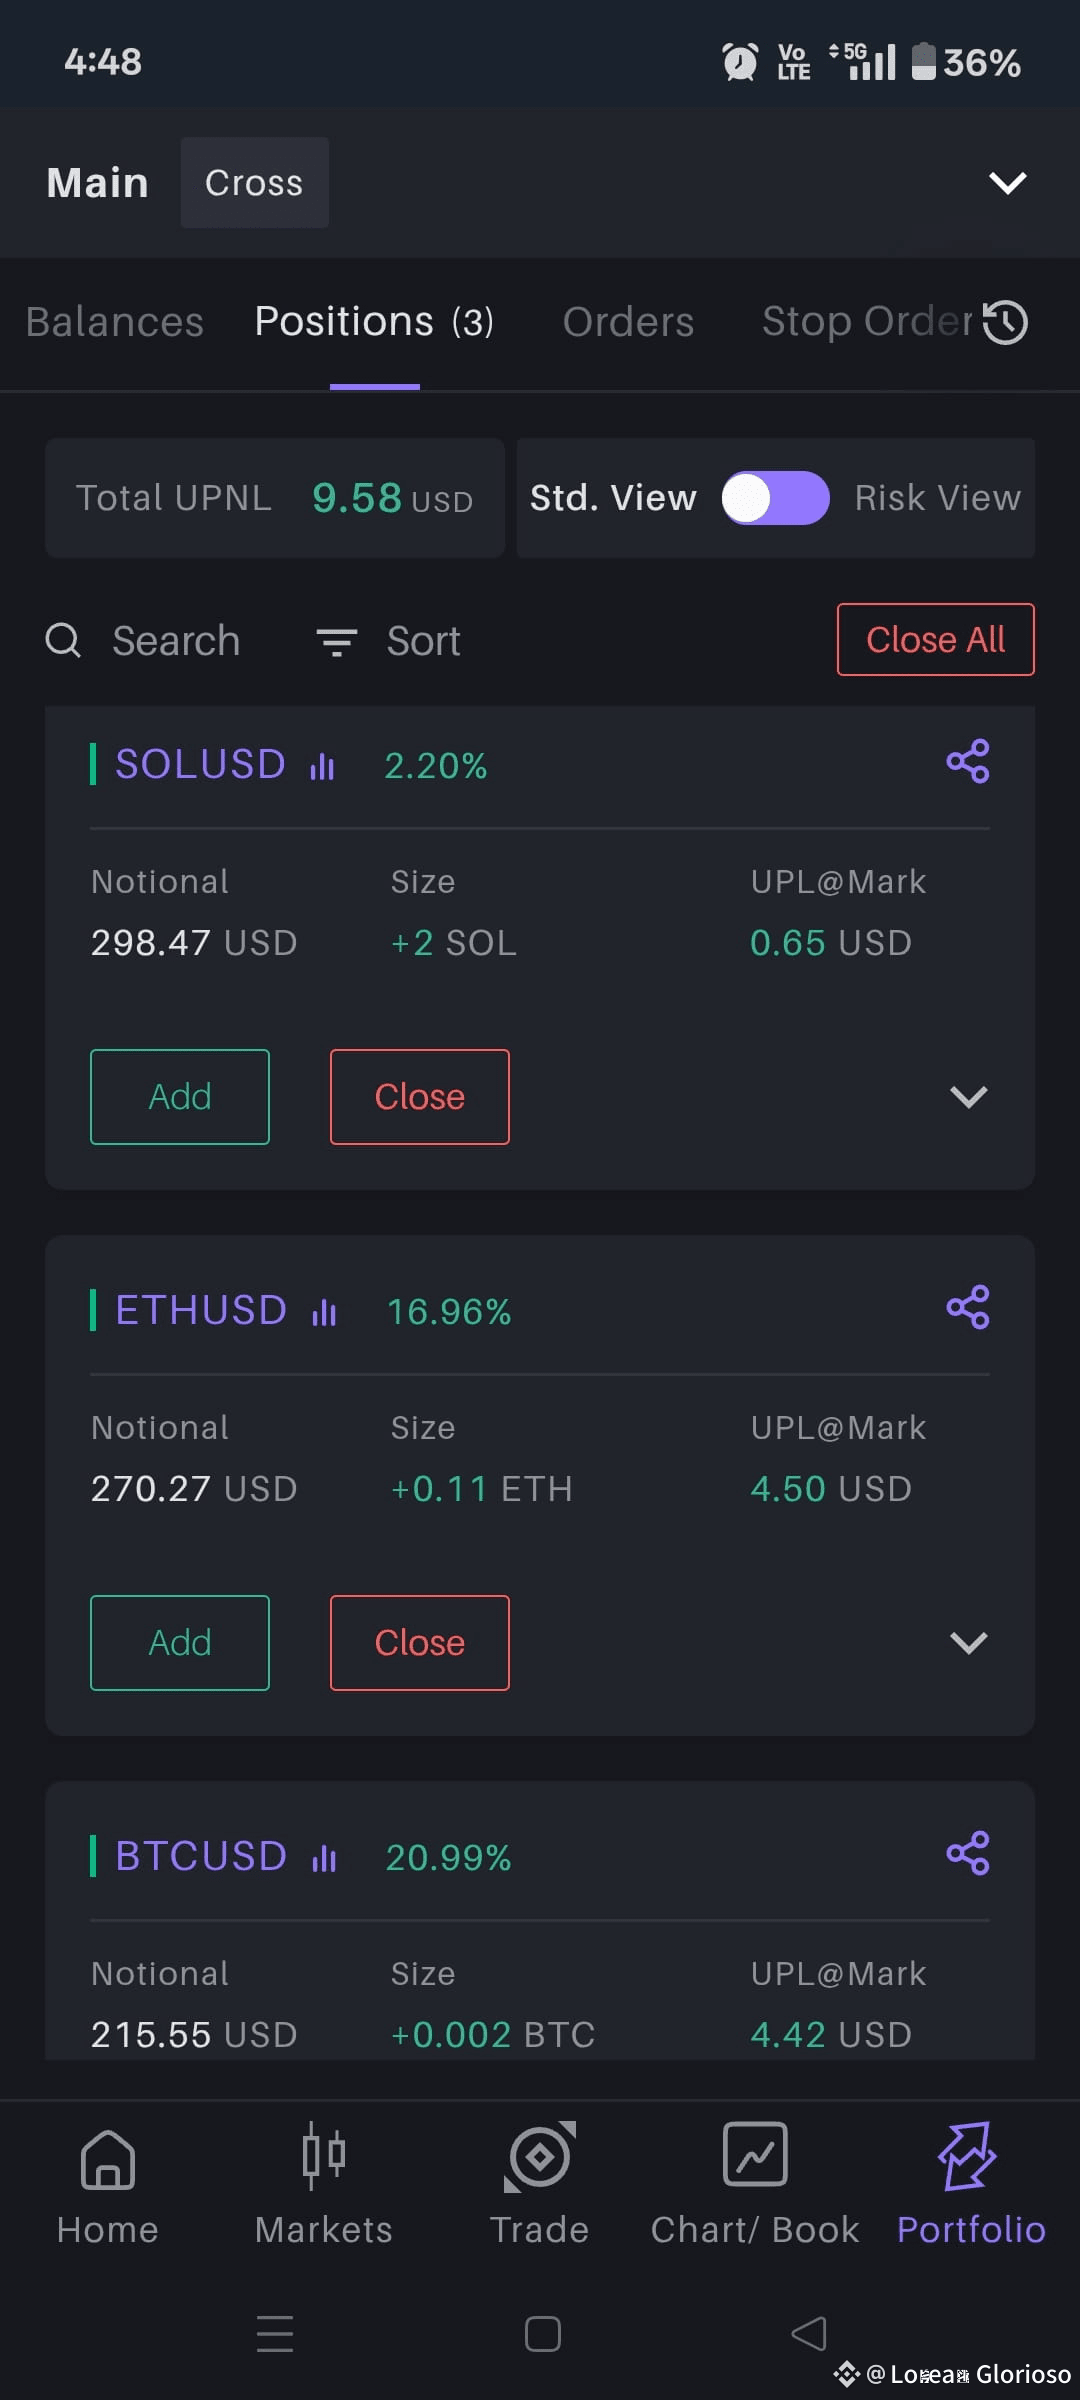Expand the Main account dropdown chevron
Screen dimensions: 1080x2400
tap(1008, 183)
